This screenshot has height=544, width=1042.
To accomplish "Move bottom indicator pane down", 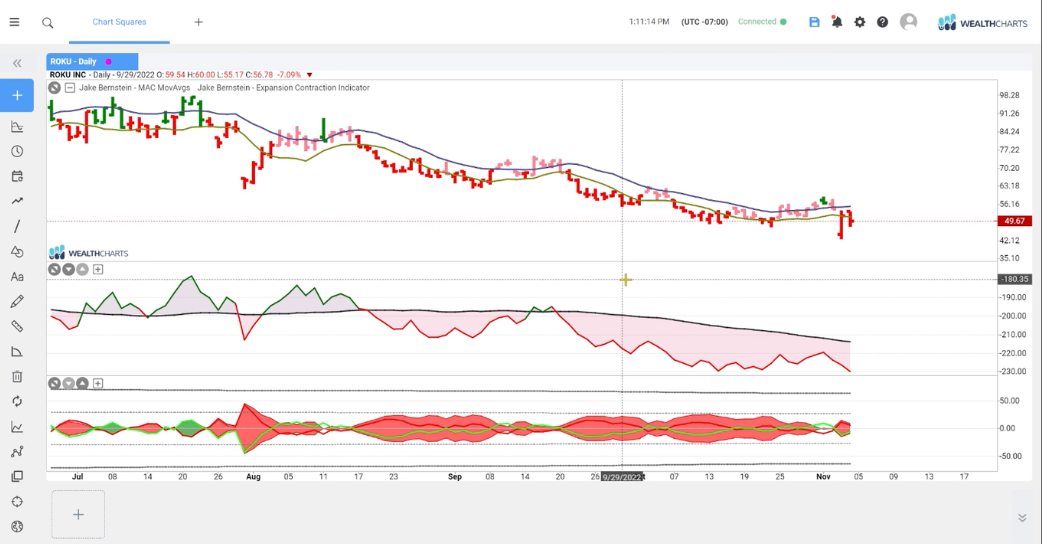I will pos(68,384).
